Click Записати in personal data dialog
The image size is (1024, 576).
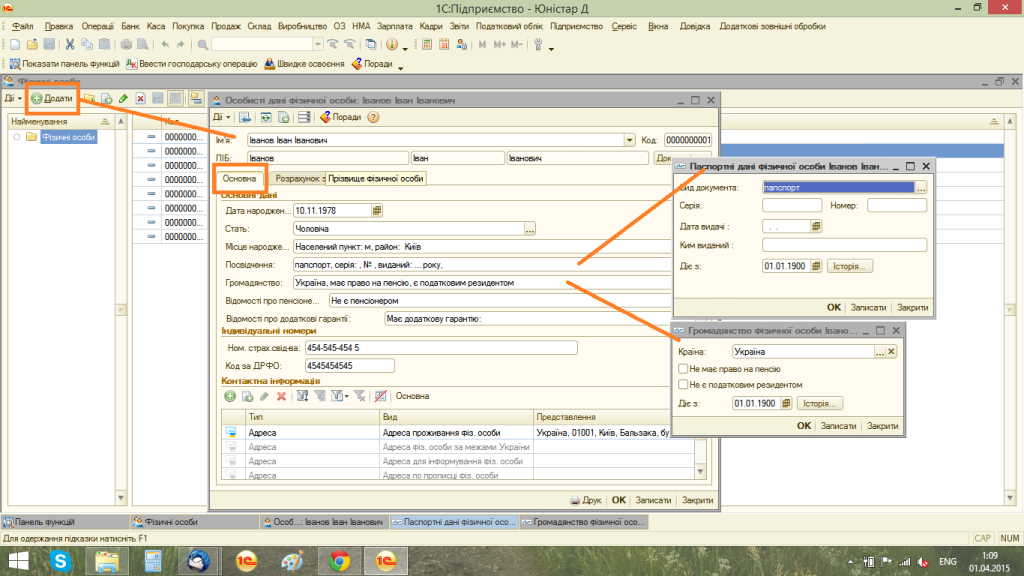[653, 500]
